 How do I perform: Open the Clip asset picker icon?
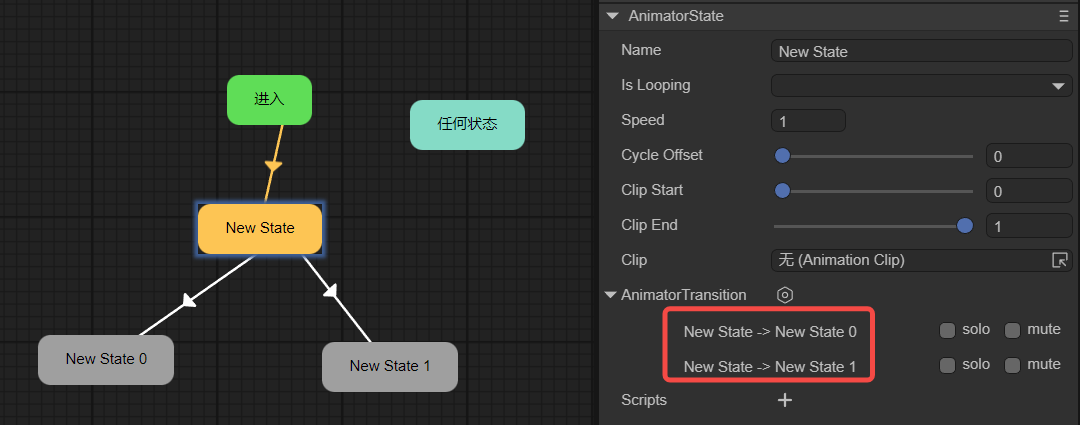pyautogui.click(x=1060, y=260)
